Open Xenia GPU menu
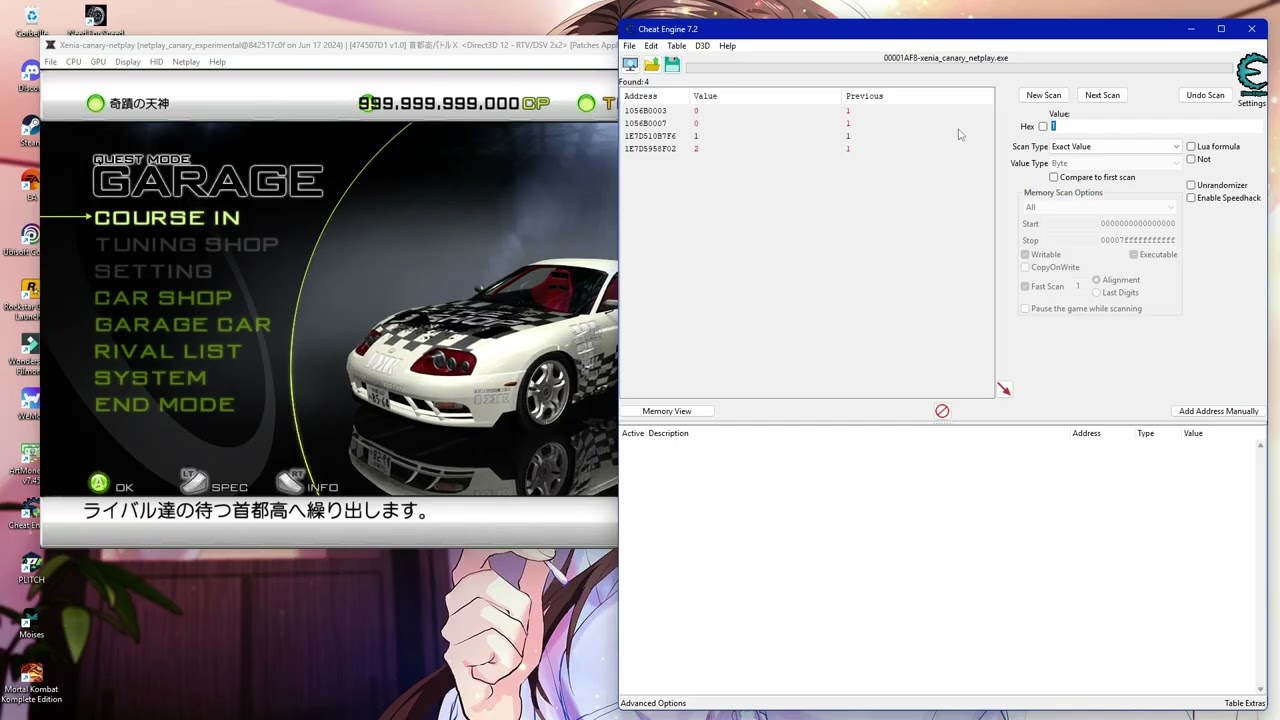1280x720 pixels. [98, 62]
